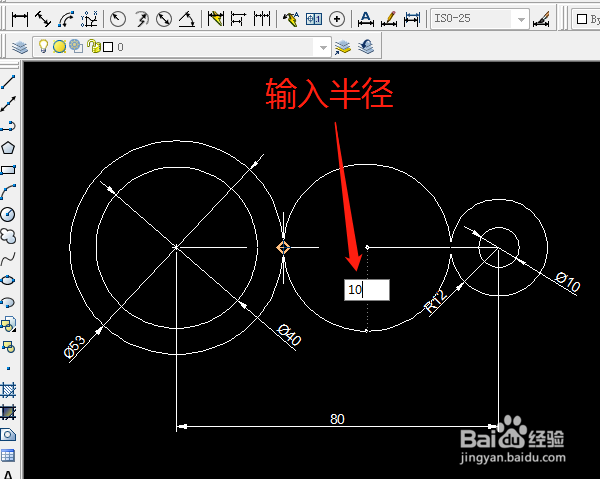Click the Ø10 dimension text
600x479 pixels.
pos(568,282)
